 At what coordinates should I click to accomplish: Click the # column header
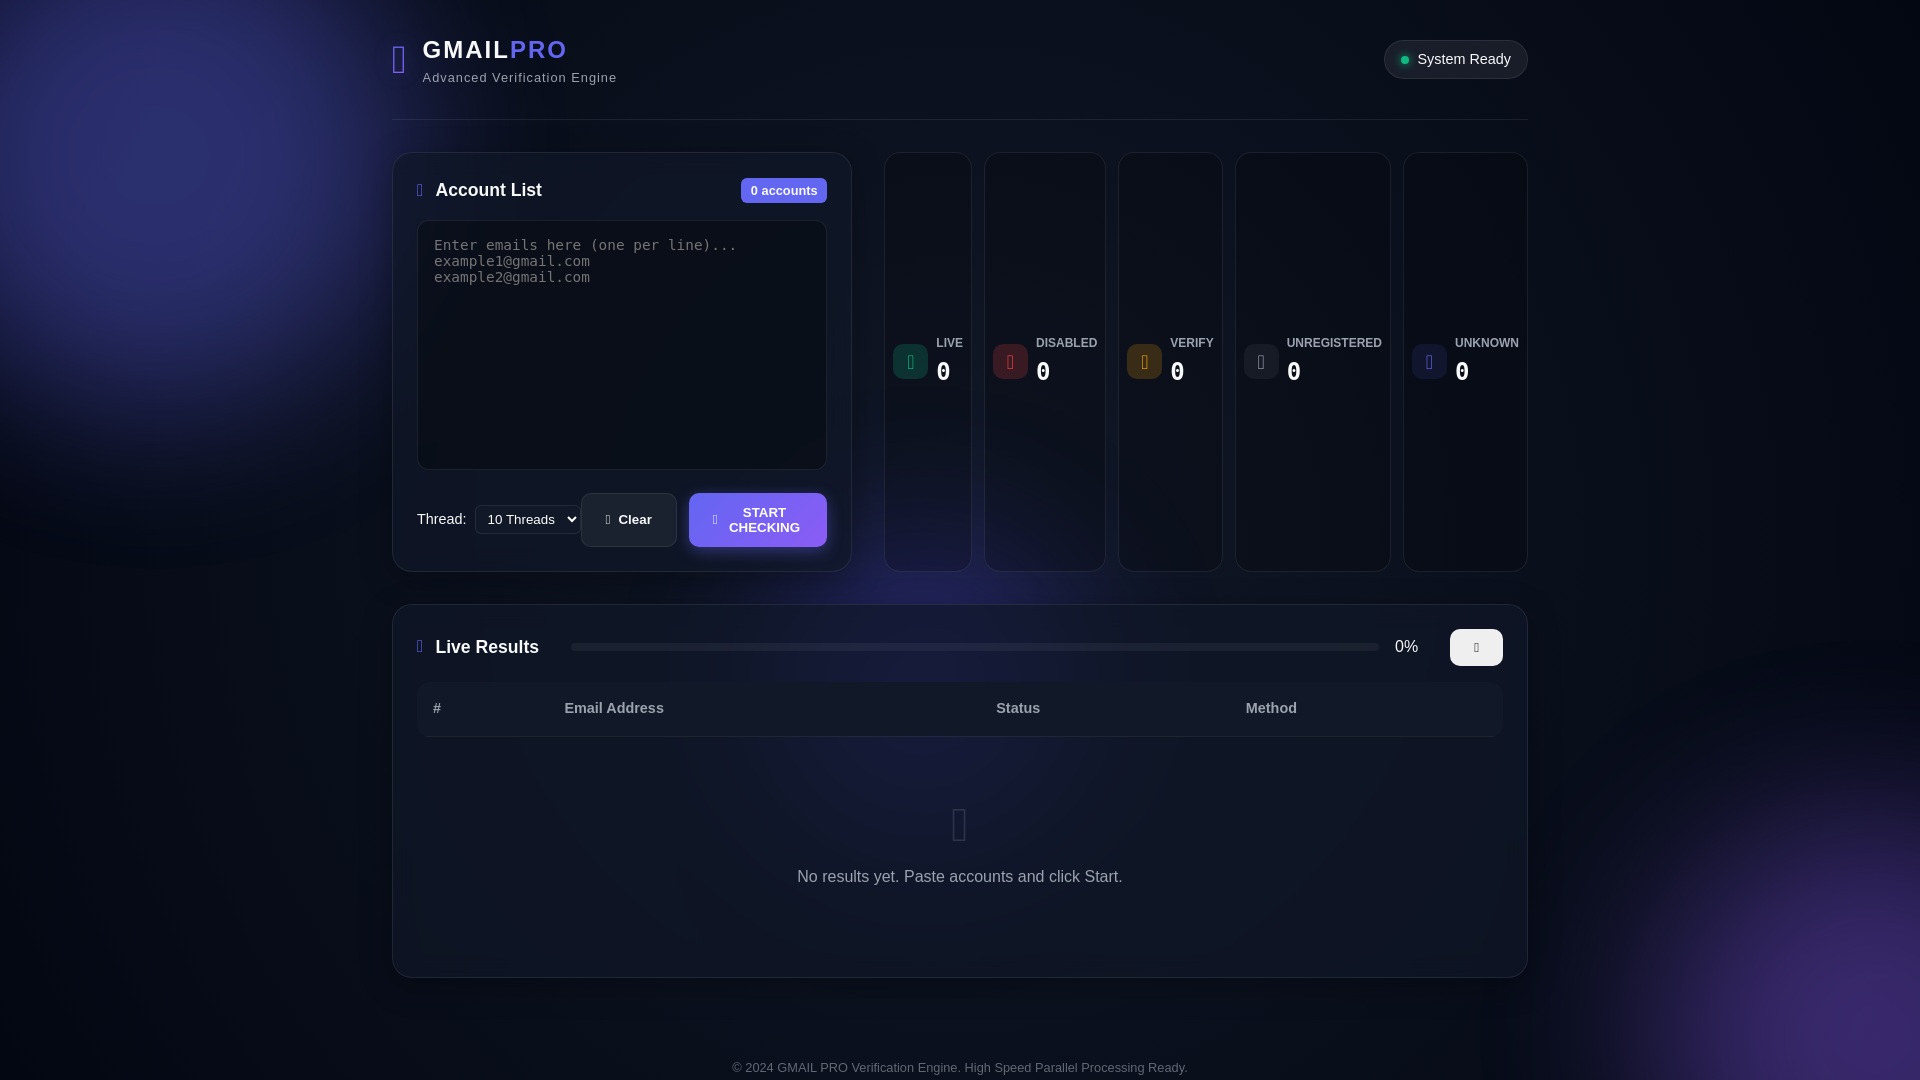point(437,708)
